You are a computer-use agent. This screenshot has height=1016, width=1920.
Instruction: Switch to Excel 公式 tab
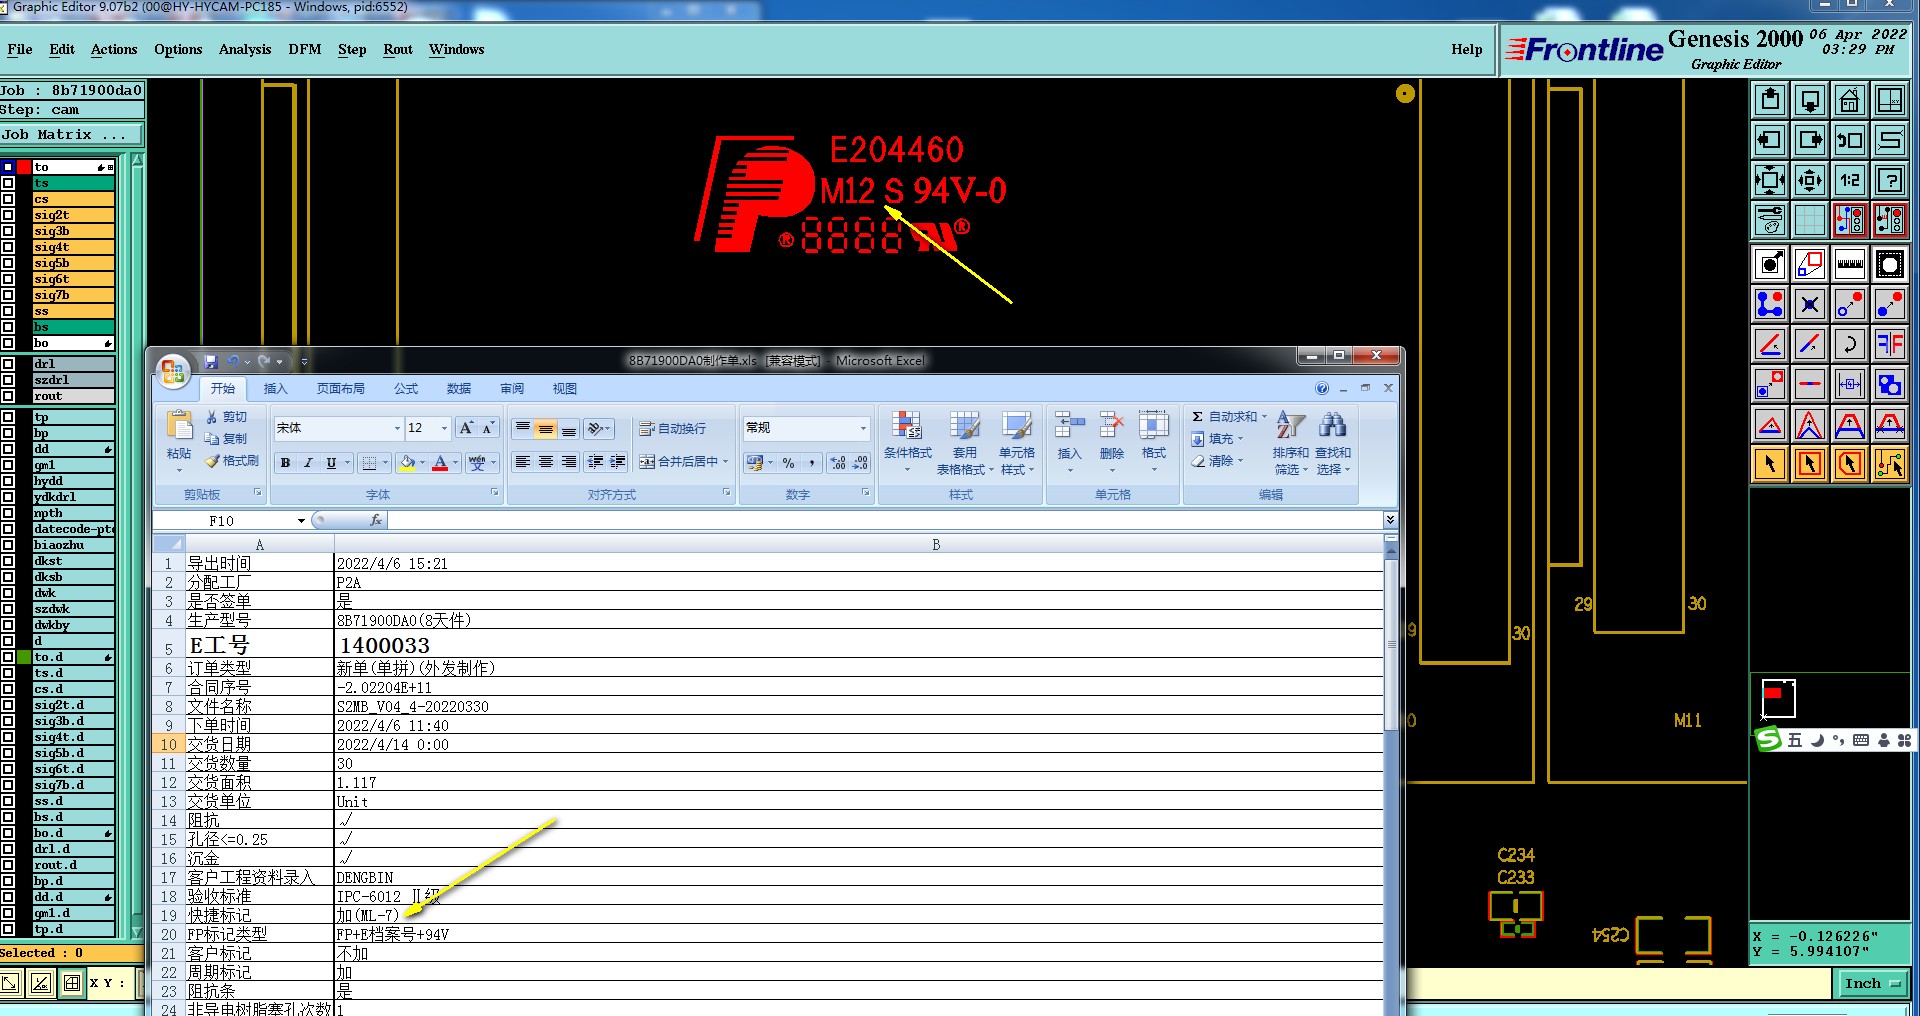point(406,389)
